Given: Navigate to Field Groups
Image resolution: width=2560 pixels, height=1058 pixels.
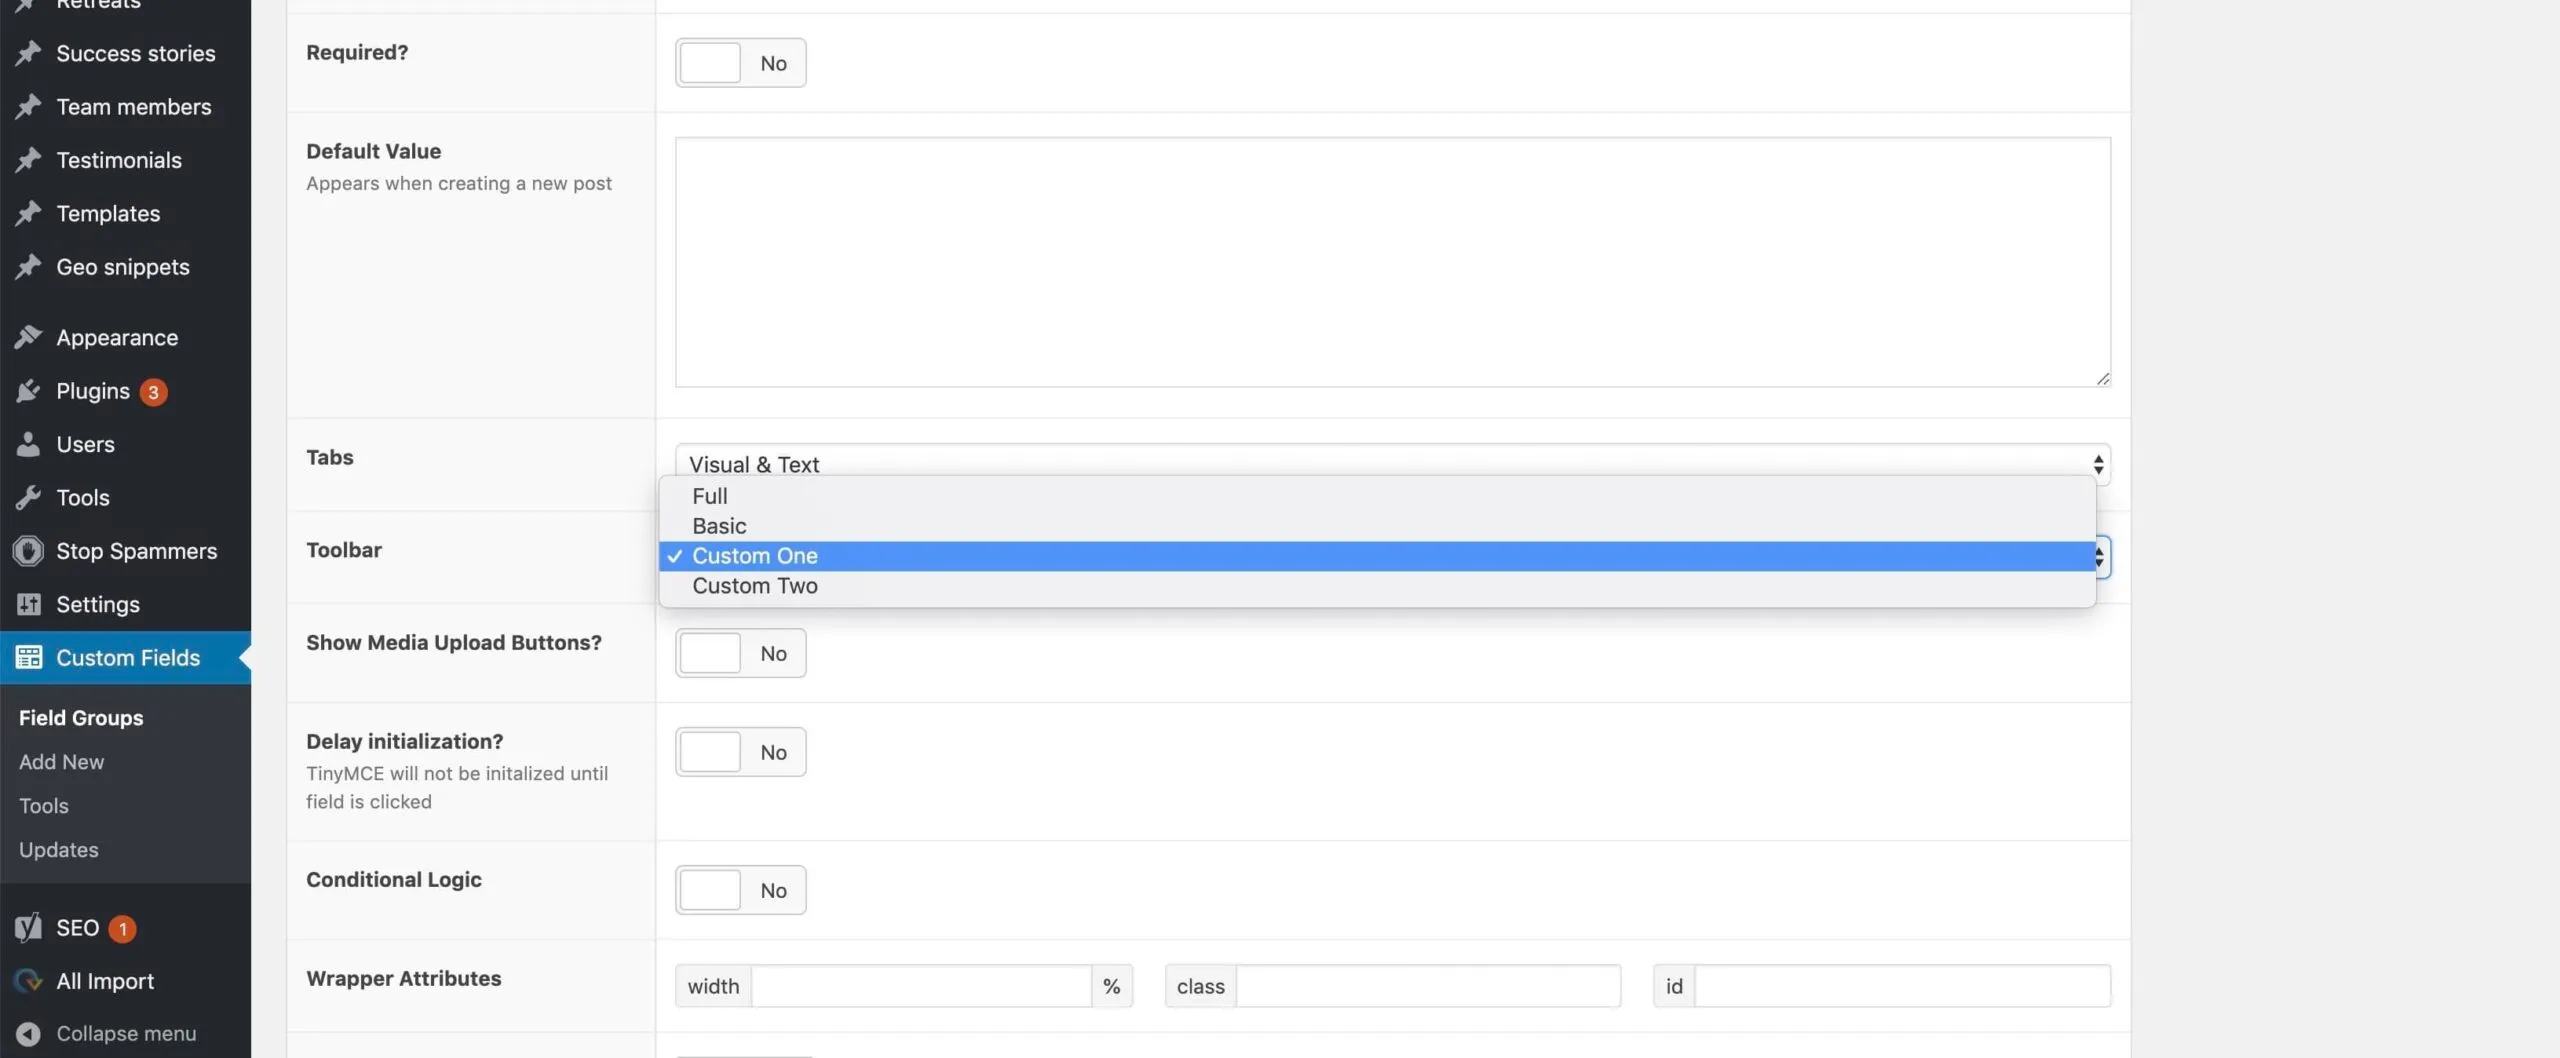Looking at the screenshot, I should (x=80, y=717).
